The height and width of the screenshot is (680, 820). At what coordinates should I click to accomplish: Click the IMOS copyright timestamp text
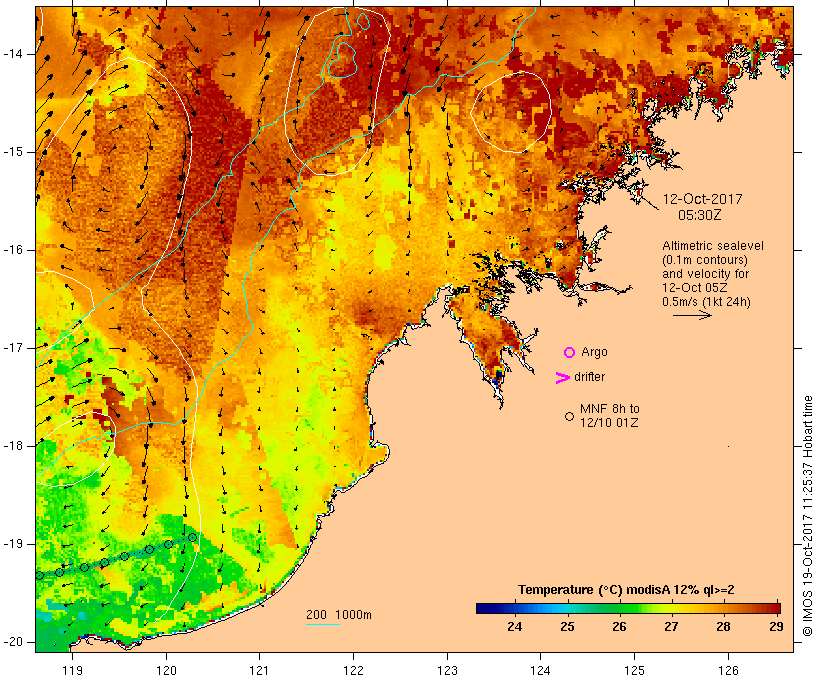click(x=807, y=516)
